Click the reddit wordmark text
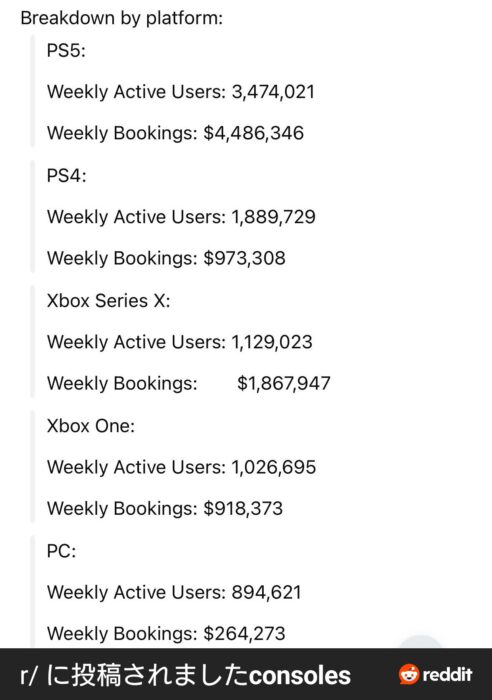Screen dimensions: 492x700 click(447, 674)
